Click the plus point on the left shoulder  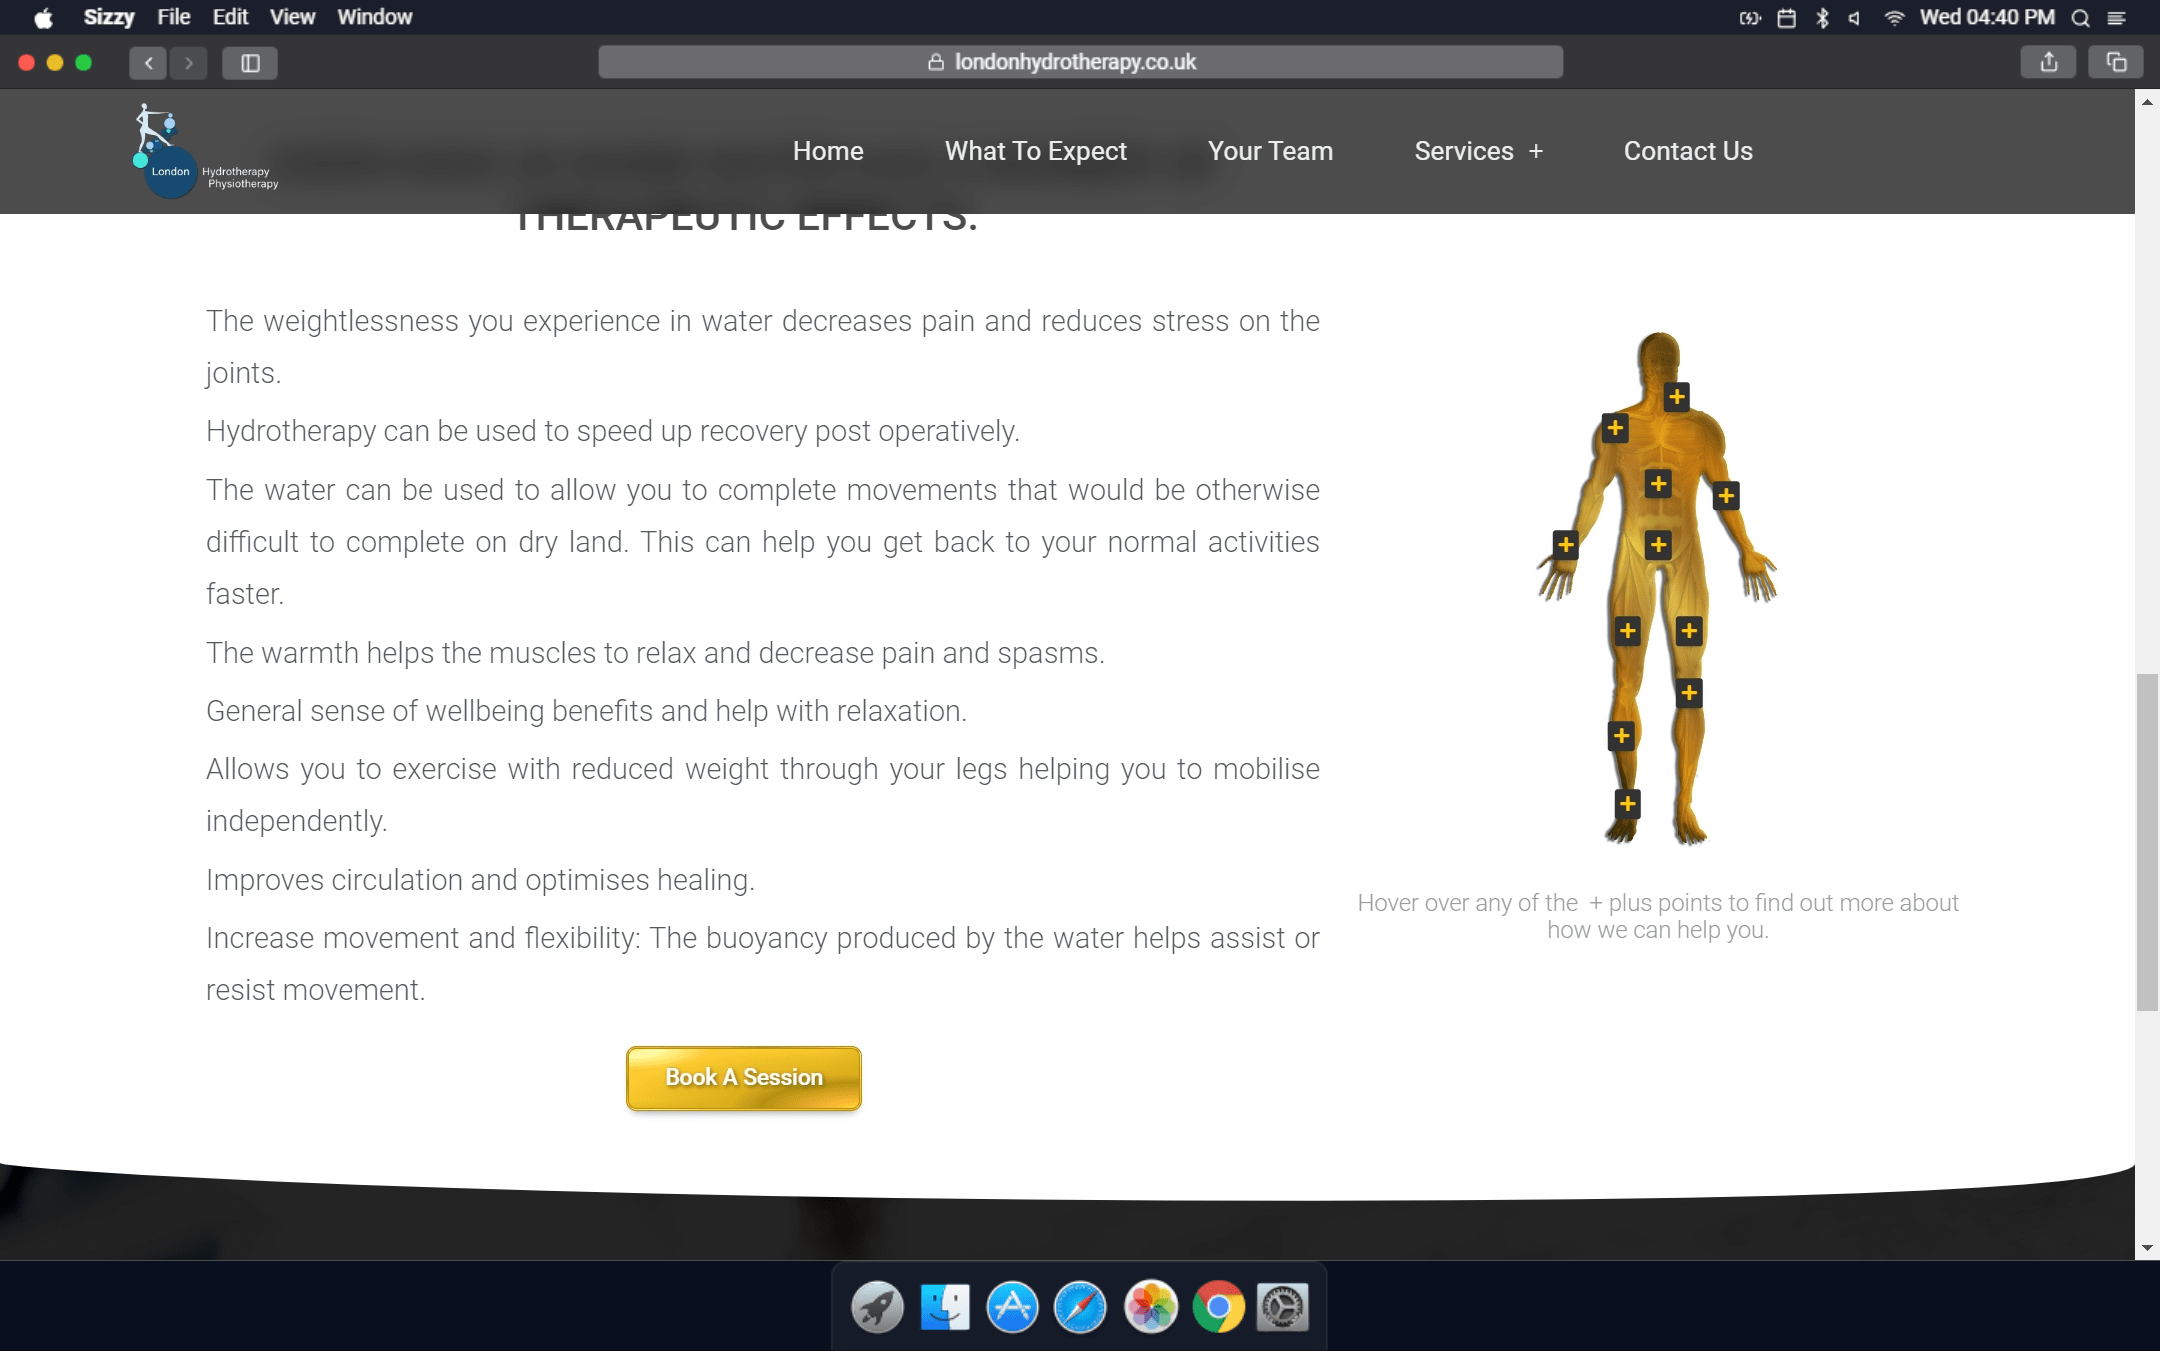click(x=1615, y=429)
